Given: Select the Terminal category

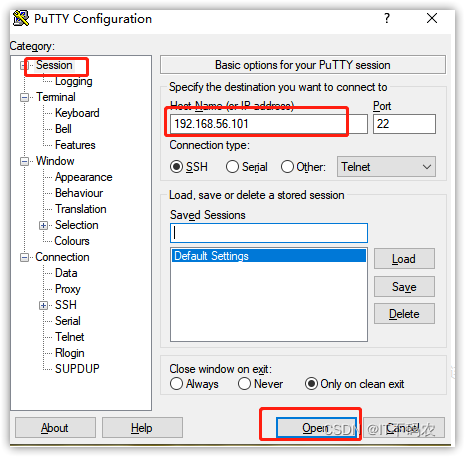Looking at the screenshot, I should 56,97.
